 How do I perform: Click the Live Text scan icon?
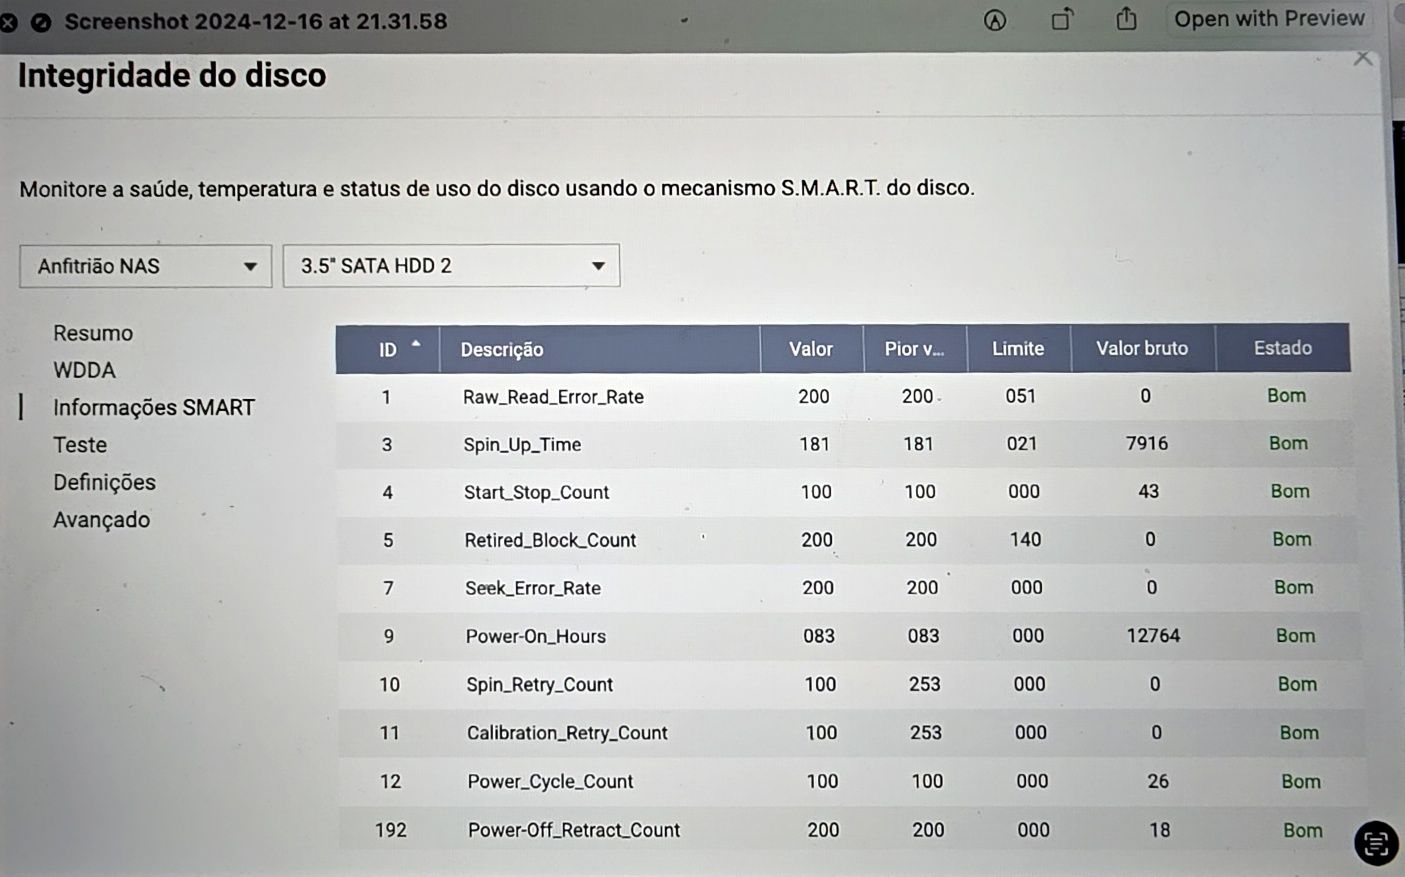pyautogui.click(x=1376, y=843)
